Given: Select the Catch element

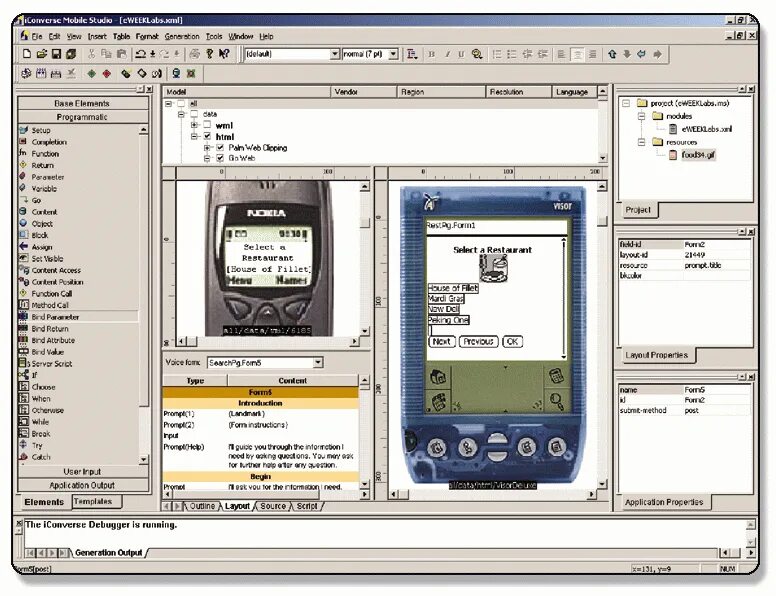Looking at the screenshot, I should tap(41, 457).
